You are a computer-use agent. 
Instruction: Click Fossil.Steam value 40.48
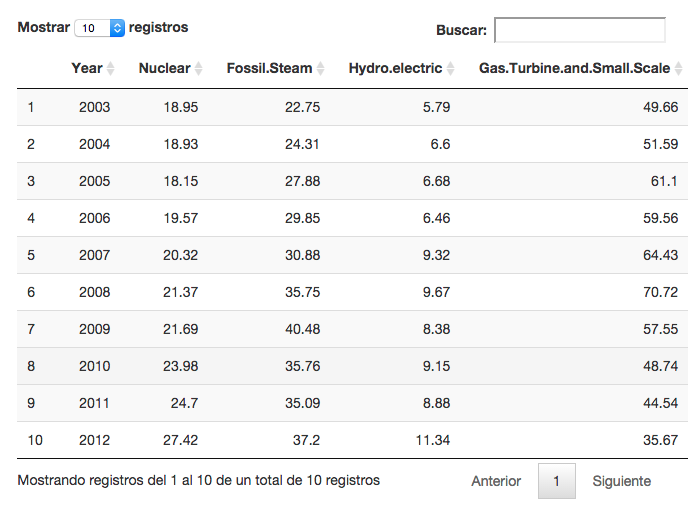[x=302, y=330]
